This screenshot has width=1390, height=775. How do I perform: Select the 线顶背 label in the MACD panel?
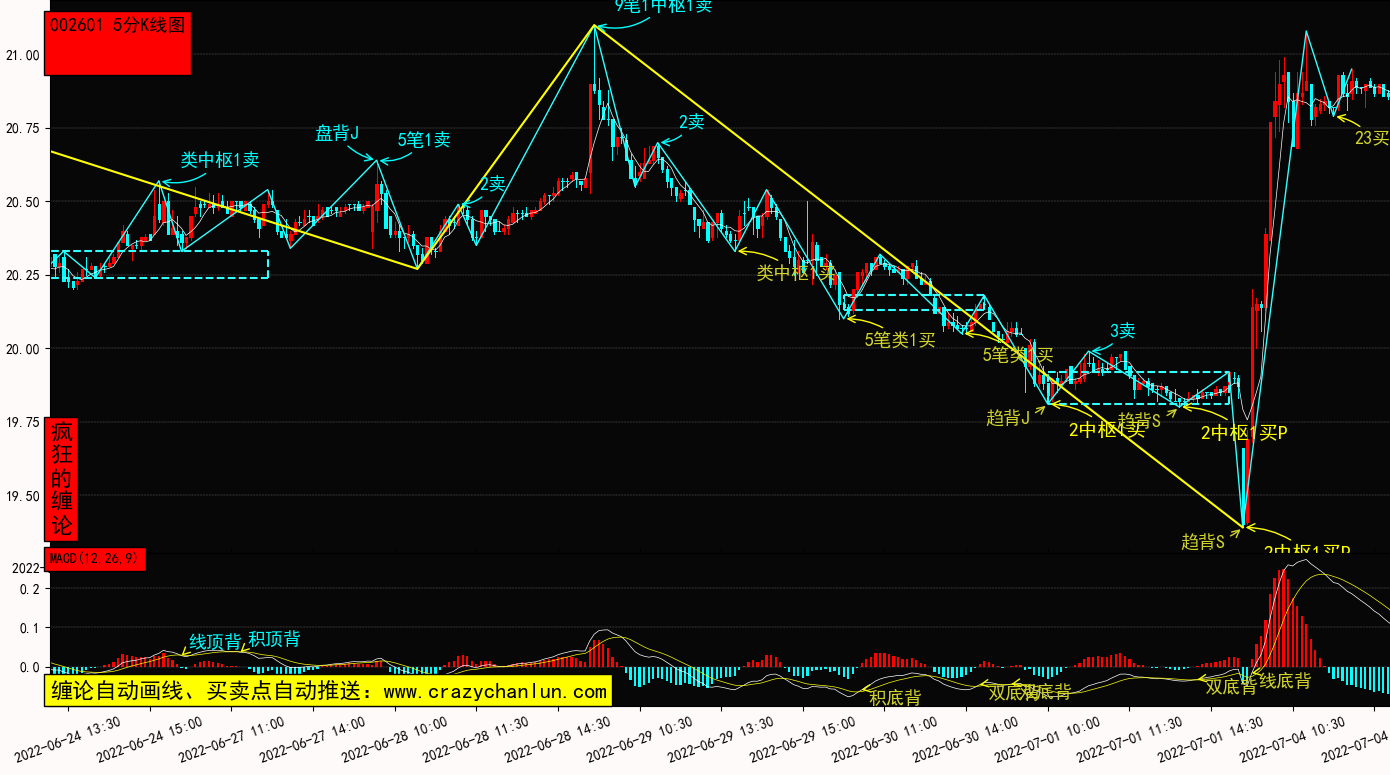(x=216, y=642)
